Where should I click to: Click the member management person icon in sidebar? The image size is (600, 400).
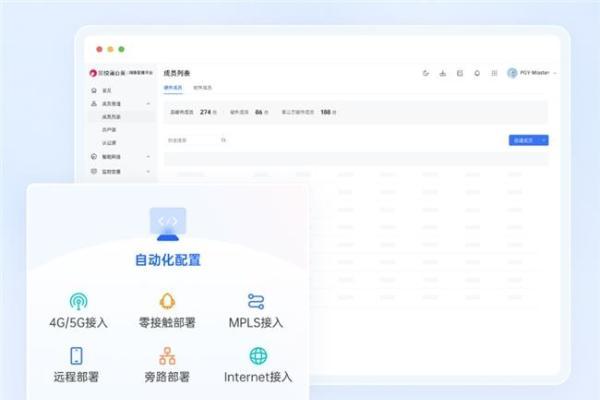(x=94, y=104)
